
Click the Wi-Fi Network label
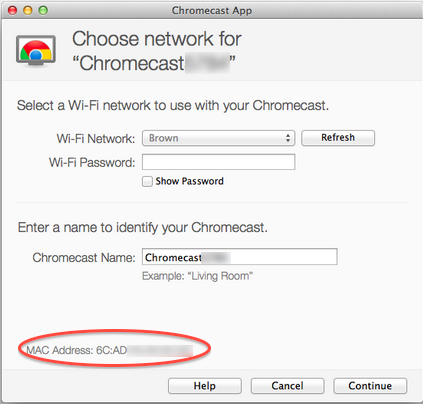click(x=96, y=138)
